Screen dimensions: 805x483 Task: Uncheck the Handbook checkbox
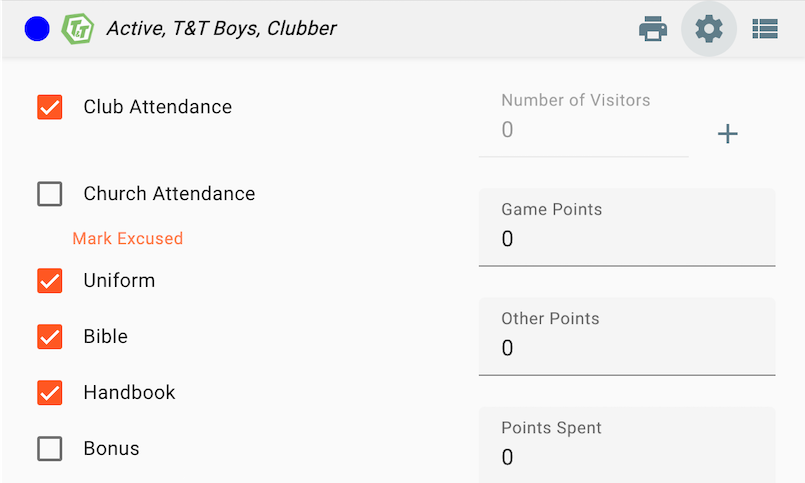[50, 393]
